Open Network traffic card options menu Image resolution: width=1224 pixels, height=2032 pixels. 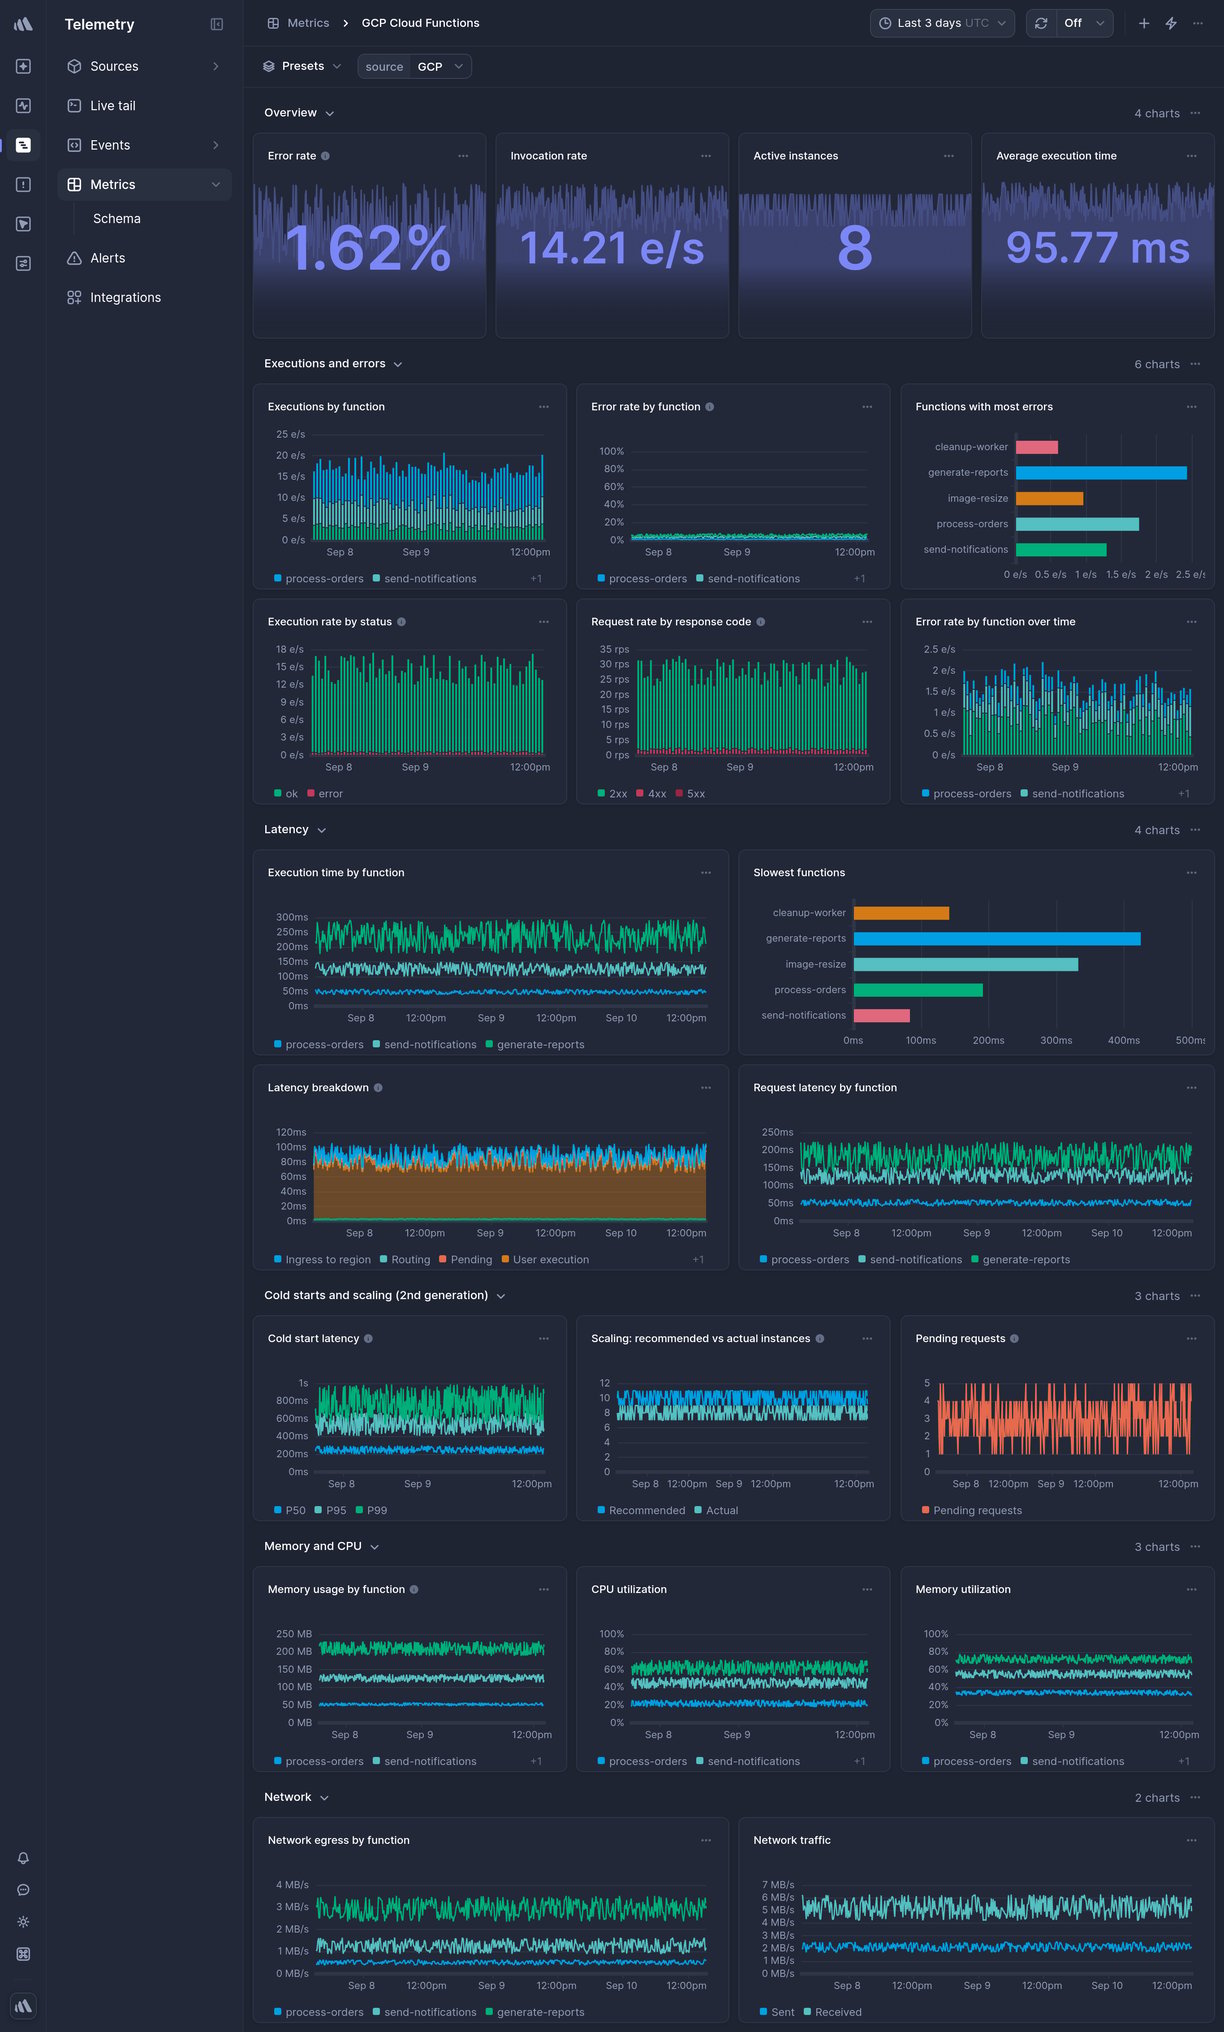1192,1840
